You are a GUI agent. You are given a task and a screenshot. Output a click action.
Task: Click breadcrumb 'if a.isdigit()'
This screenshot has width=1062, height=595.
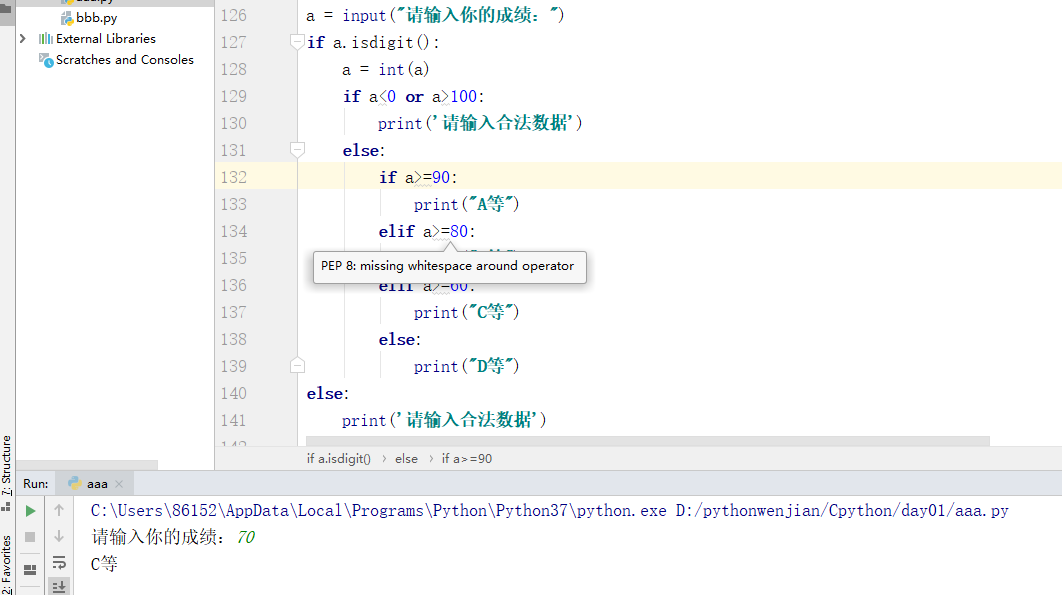point(339,459)
